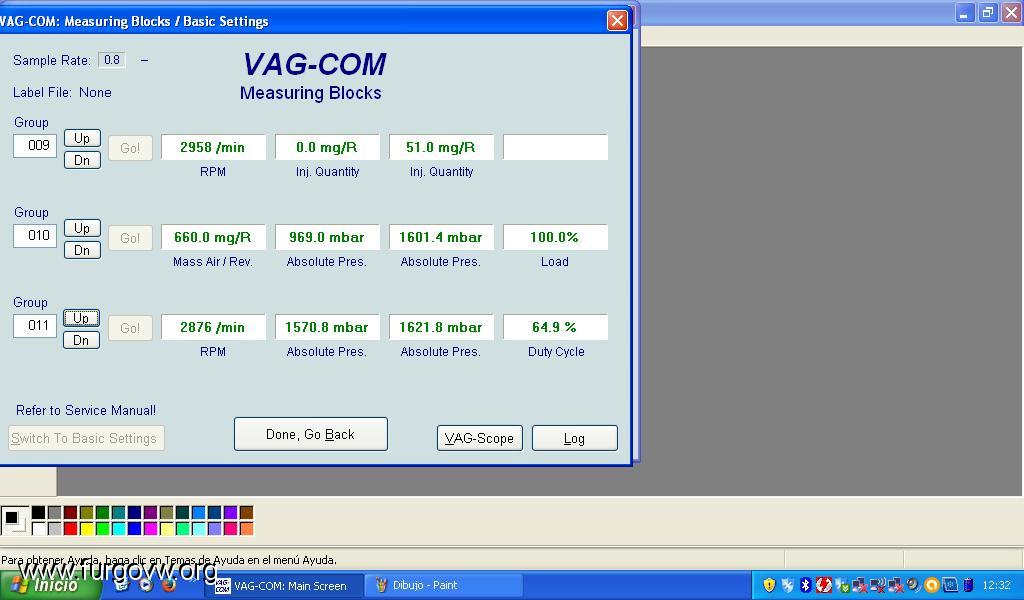Increase Group 011 with its Up button
The image size is (1024, 600).
tap(81, 318)
